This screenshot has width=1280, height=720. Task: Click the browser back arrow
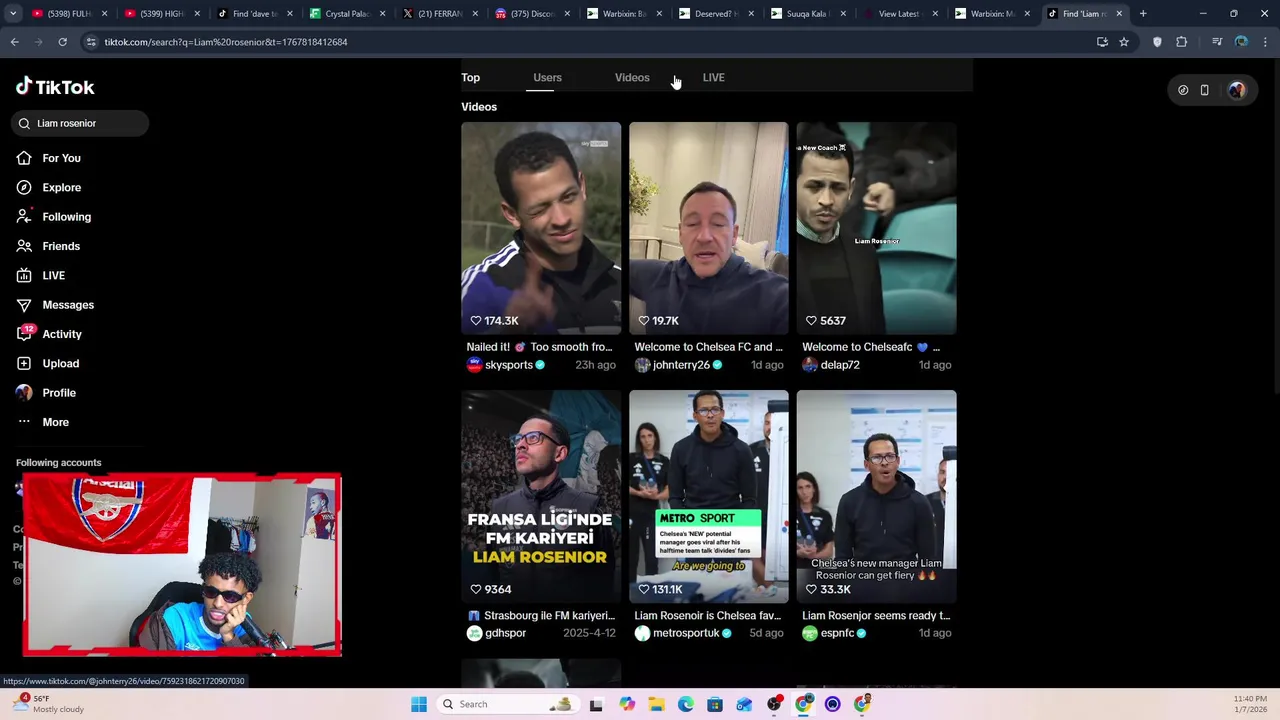[14, 42]
